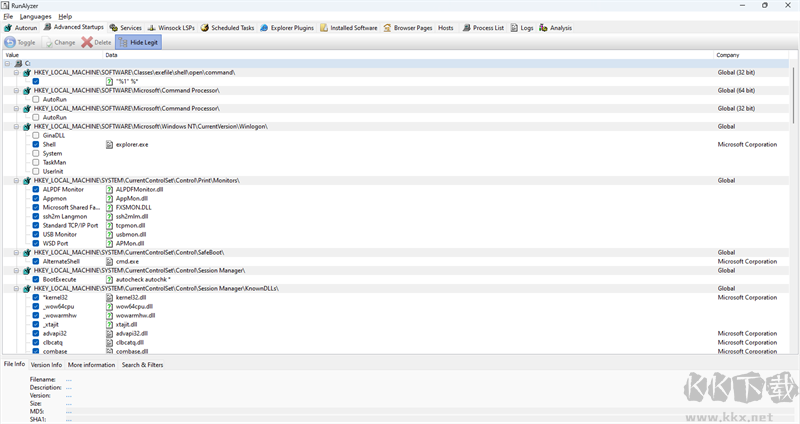
Task: Switch to the Logs tab
Action: click(522, 28)
